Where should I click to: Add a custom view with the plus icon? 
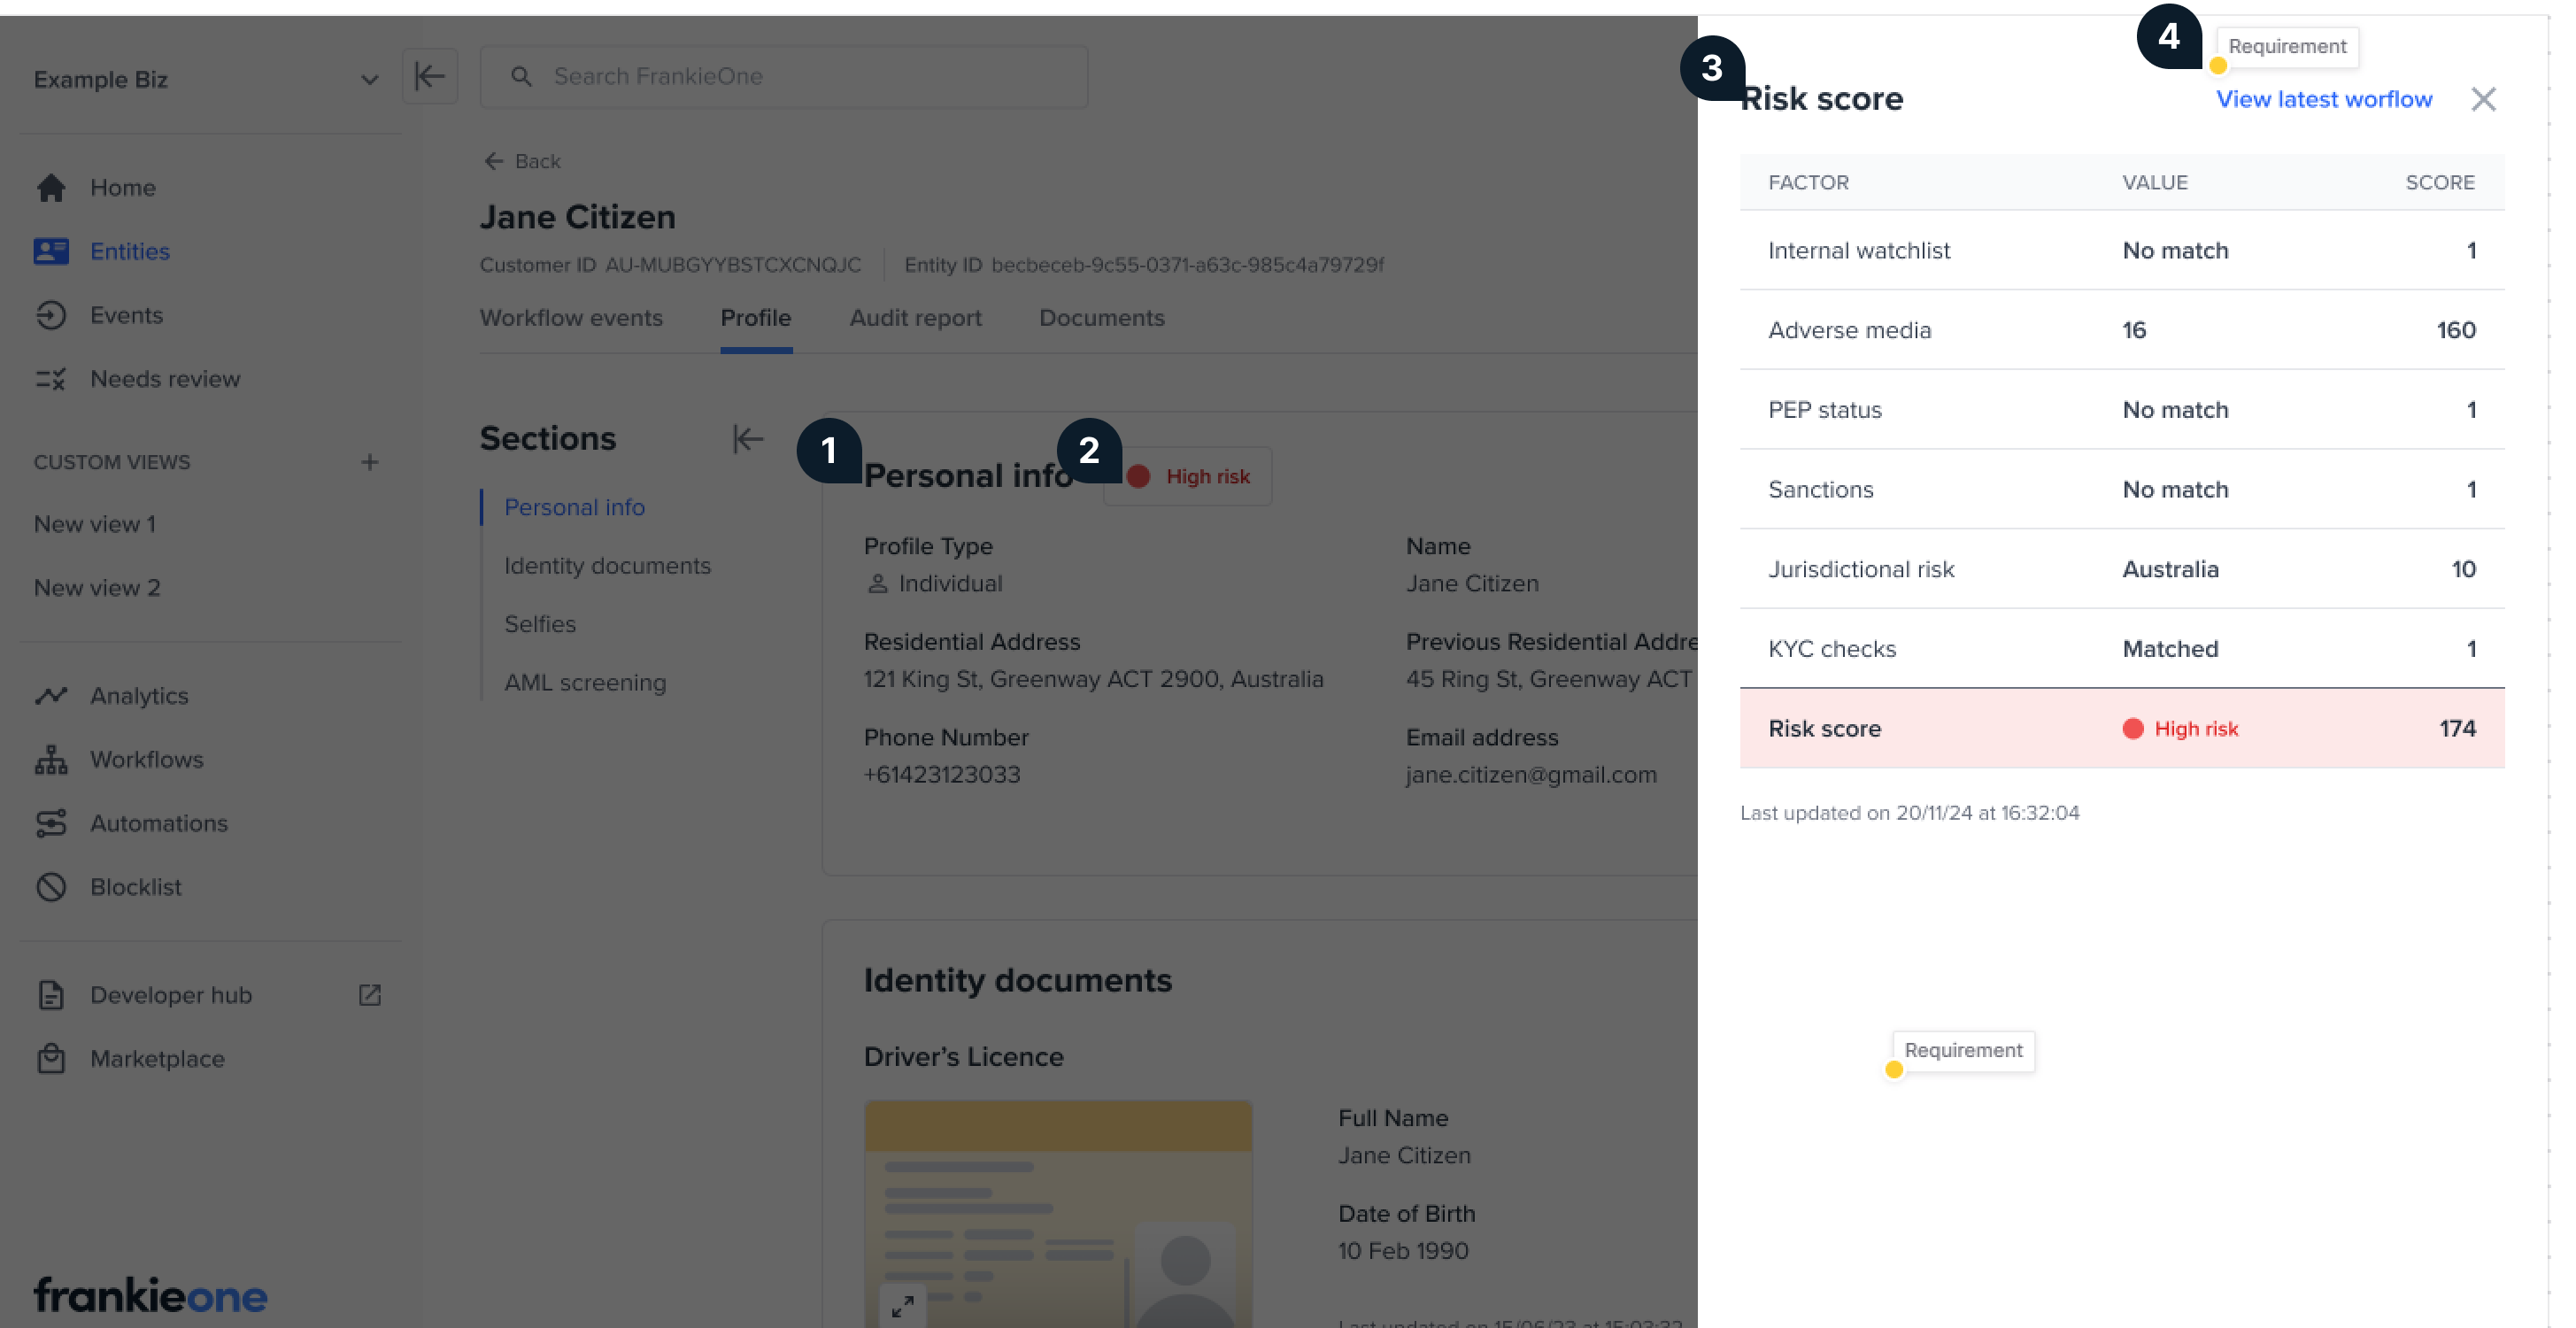[370, 462]
